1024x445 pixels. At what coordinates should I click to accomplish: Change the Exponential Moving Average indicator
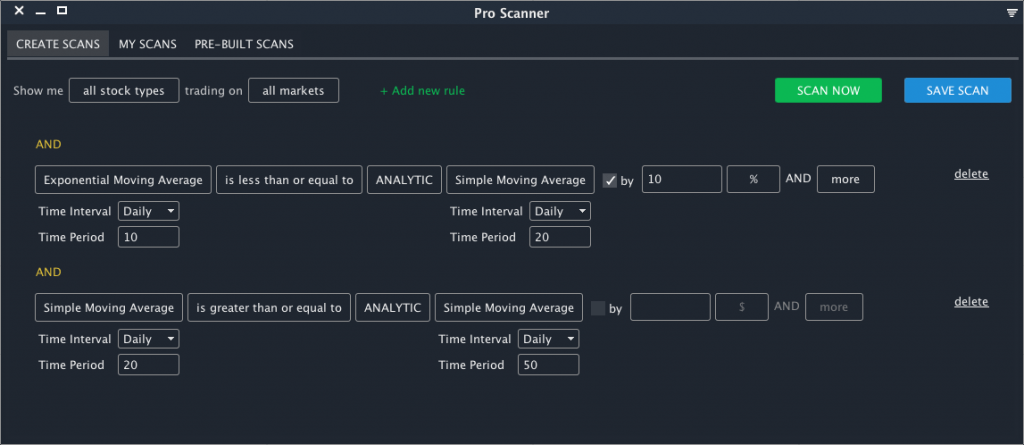coord(123,180)
